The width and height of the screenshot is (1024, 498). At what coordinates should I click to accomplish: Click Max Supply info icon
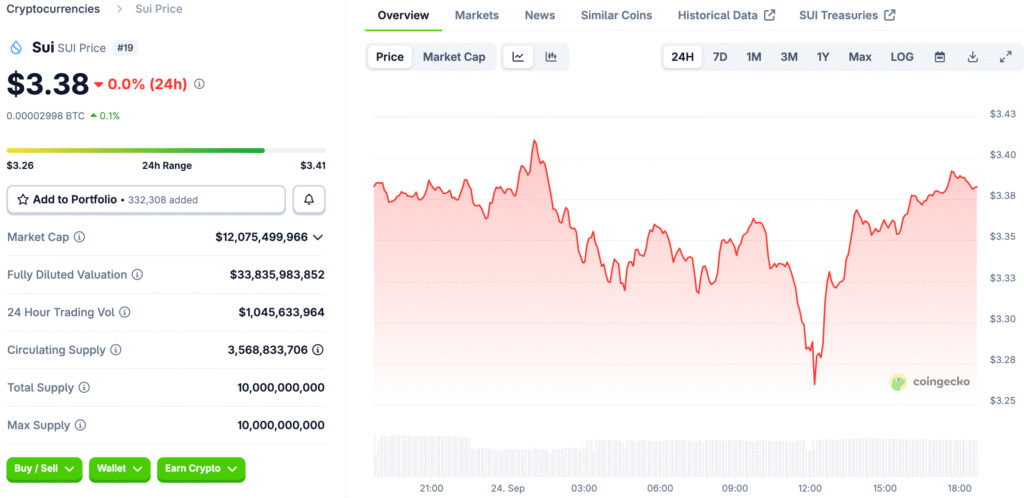point(80,426)
